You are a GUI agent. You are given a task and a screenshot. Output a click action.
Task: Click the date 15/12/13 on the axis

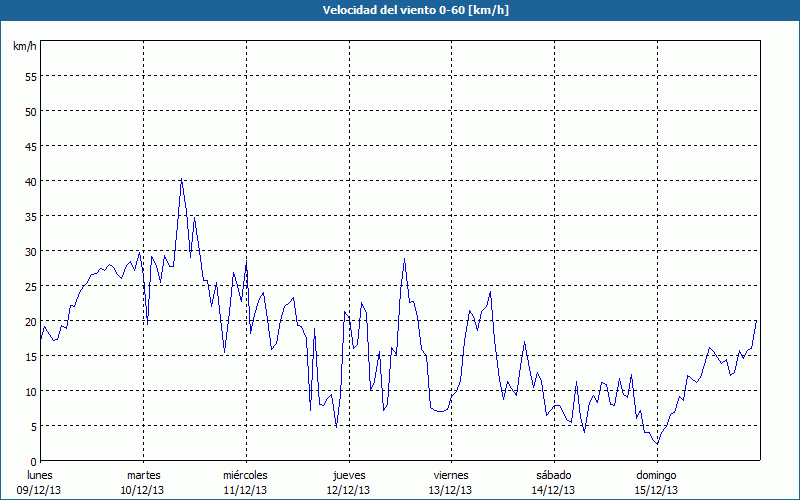coord(656,490)
